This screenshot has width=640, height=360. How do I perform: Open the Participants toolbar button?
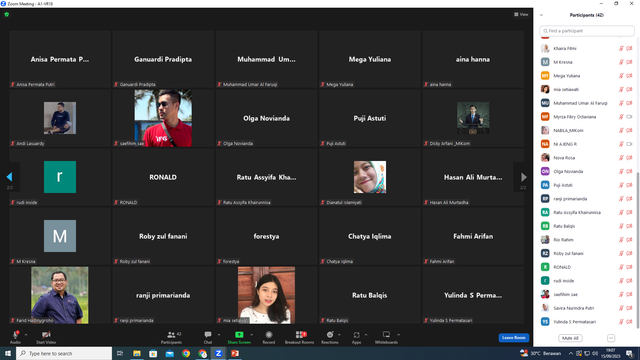click(x=171, y=337)
